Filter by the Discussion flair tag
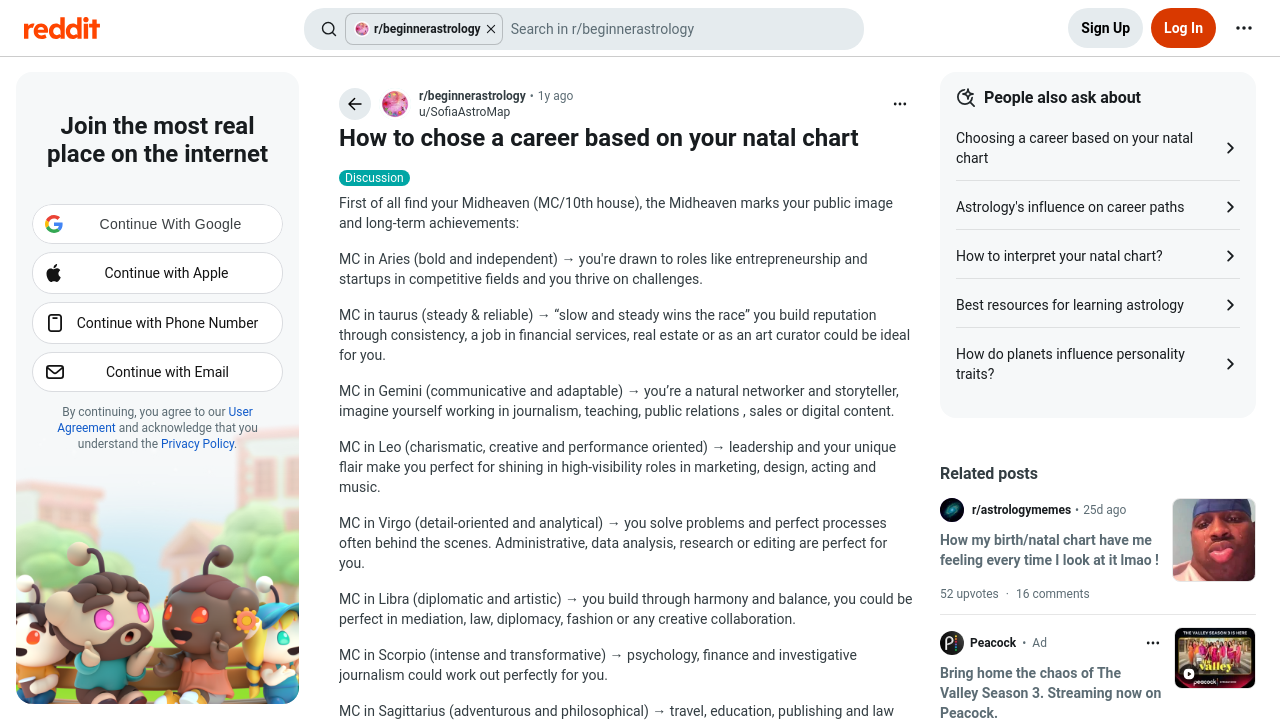 pyautogui.click(x=374, y=178)
